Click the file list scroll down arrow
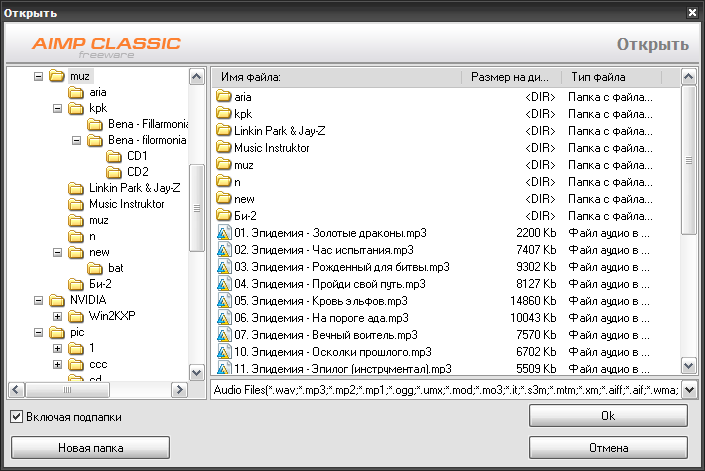 tap(689, 365)
